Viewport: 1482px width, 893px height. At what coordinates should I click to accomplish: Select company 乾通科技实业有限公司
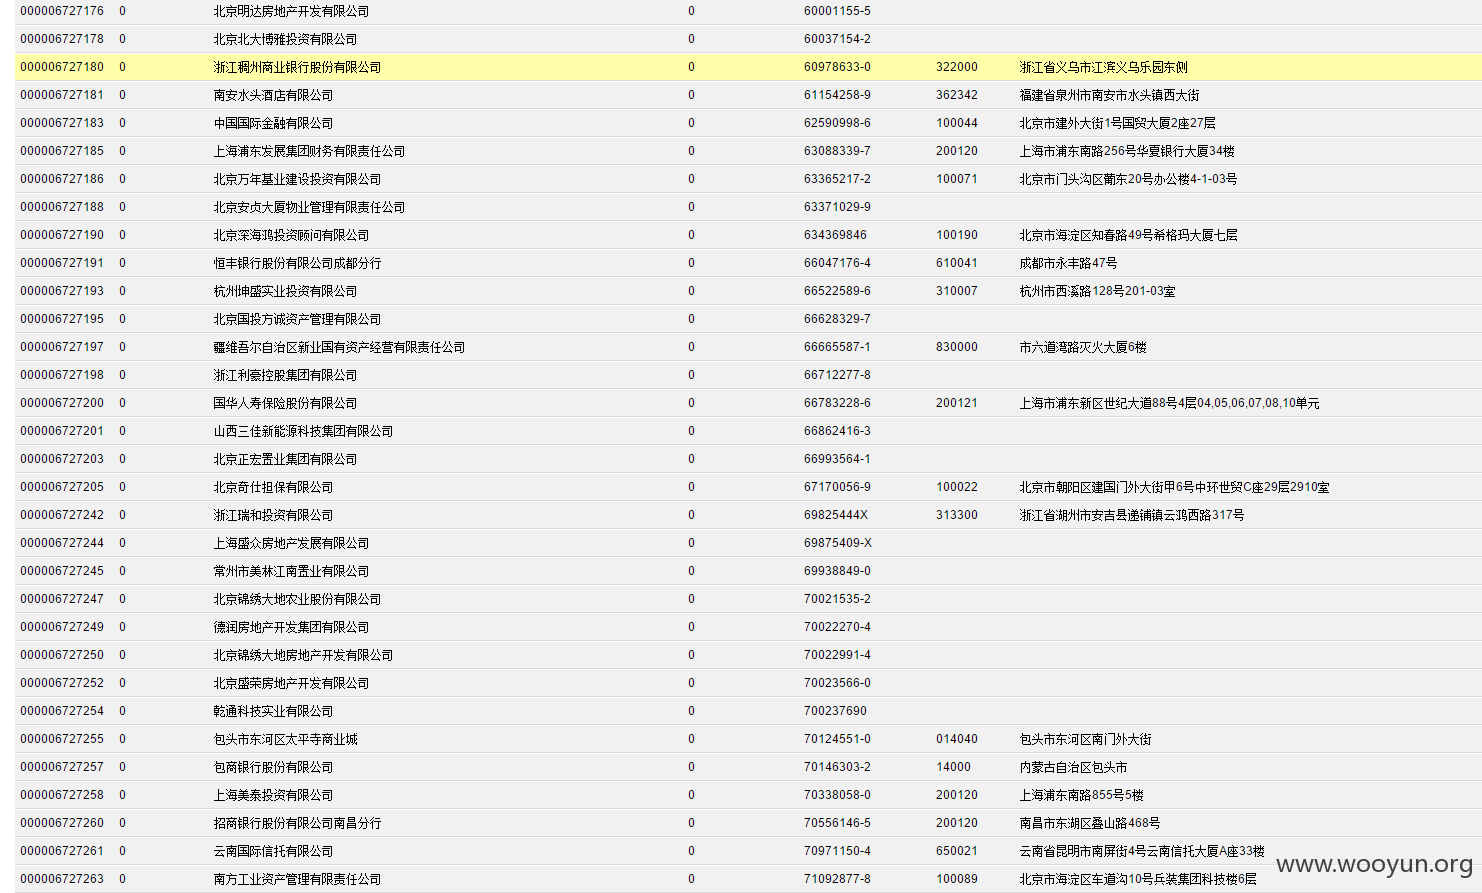point(273,711)
